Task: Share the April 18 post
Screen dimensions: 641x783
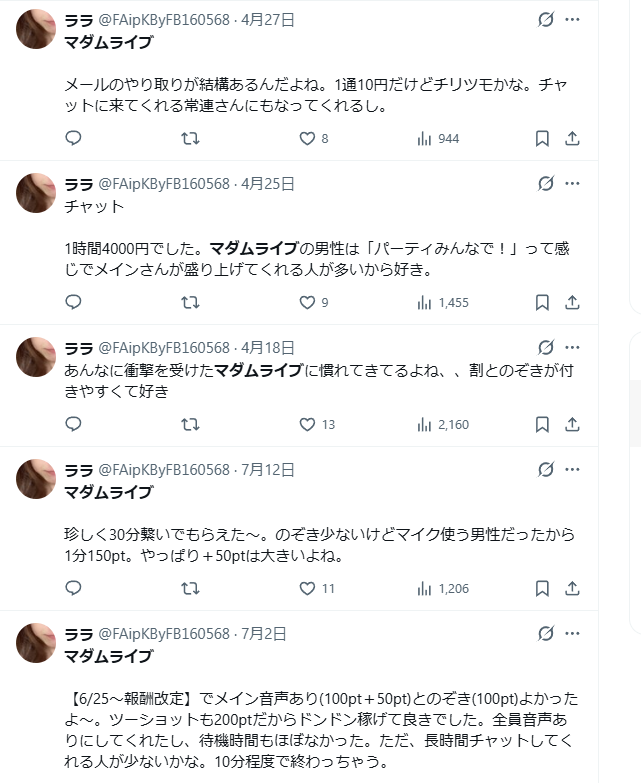Action: tap(572, 424)
